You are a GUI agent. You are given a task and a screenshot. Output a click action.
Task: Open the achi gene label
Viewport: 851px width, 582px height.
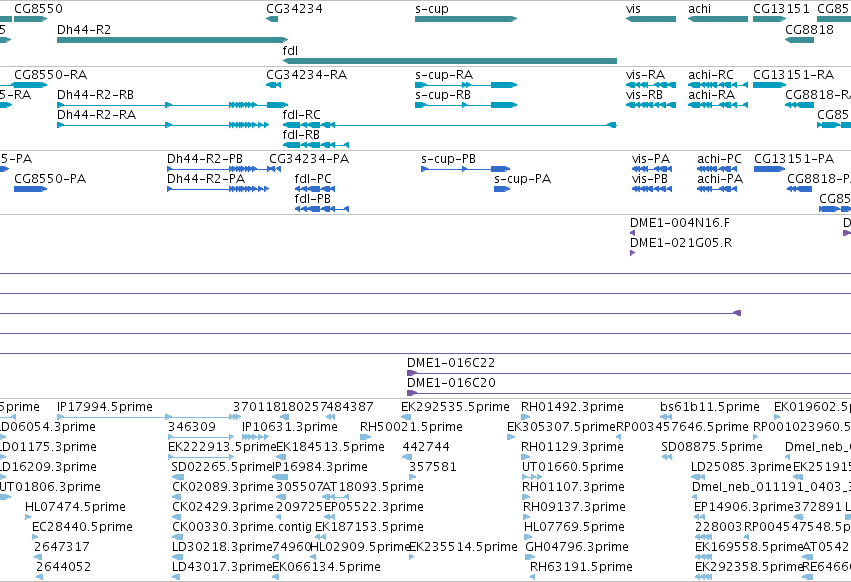click(700, 9)
